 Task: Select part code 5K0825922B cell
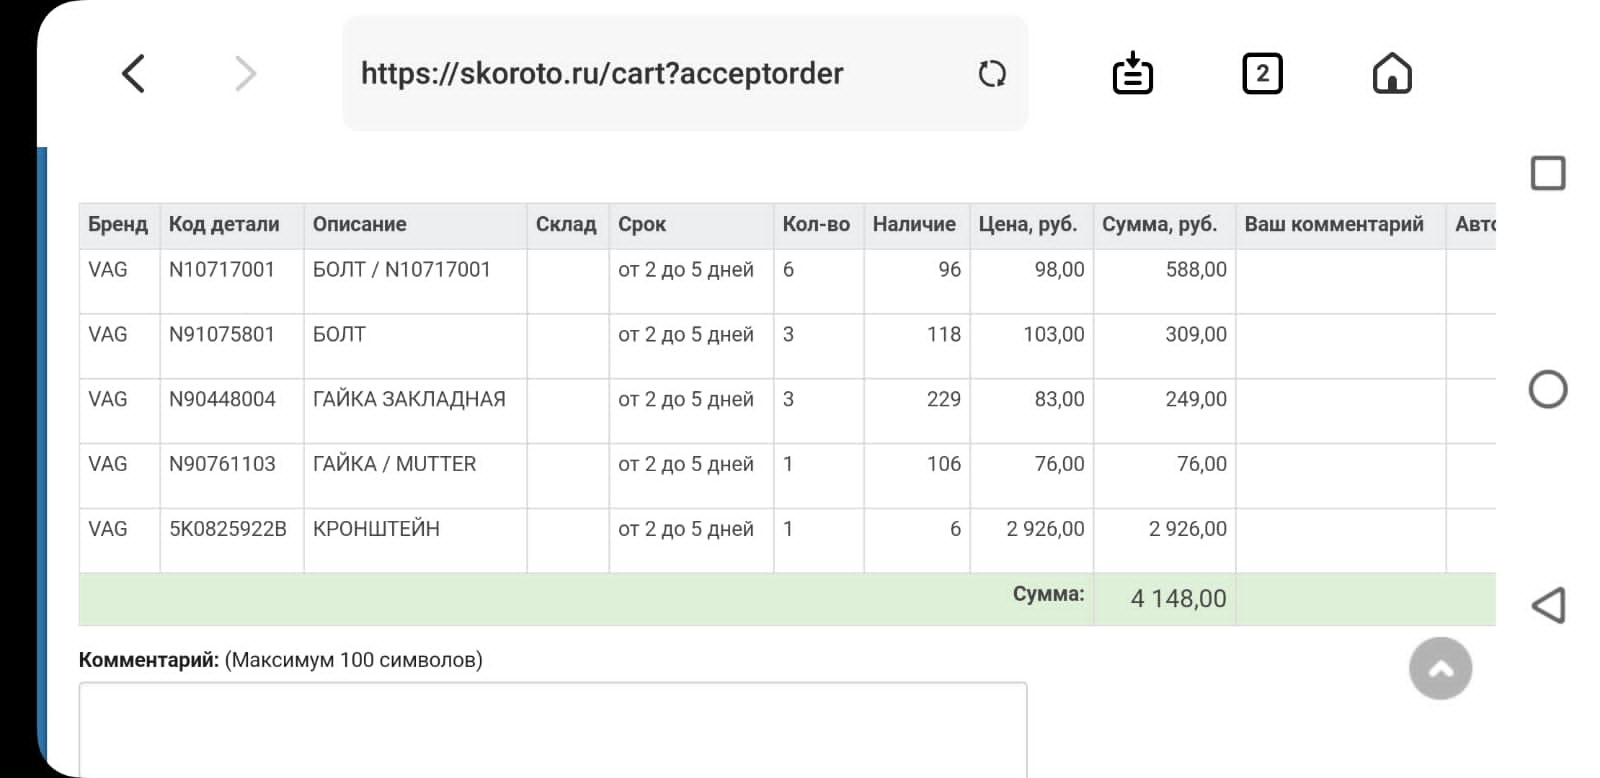228,529
